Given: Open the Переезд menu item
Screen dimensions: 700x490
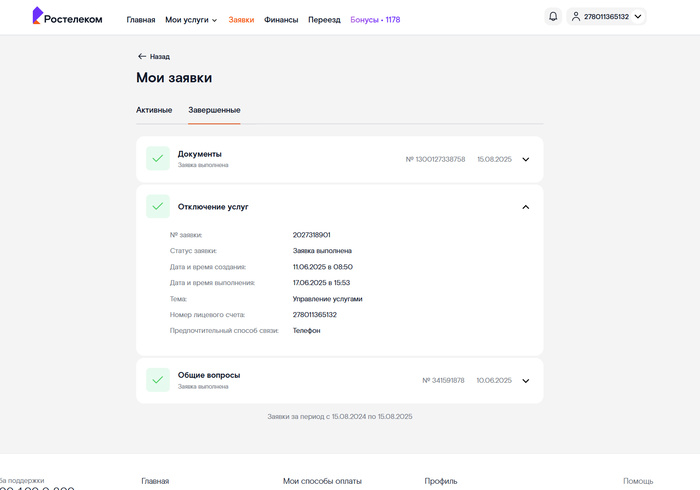Looking at the screenshot, I should [x=324, y=20].
